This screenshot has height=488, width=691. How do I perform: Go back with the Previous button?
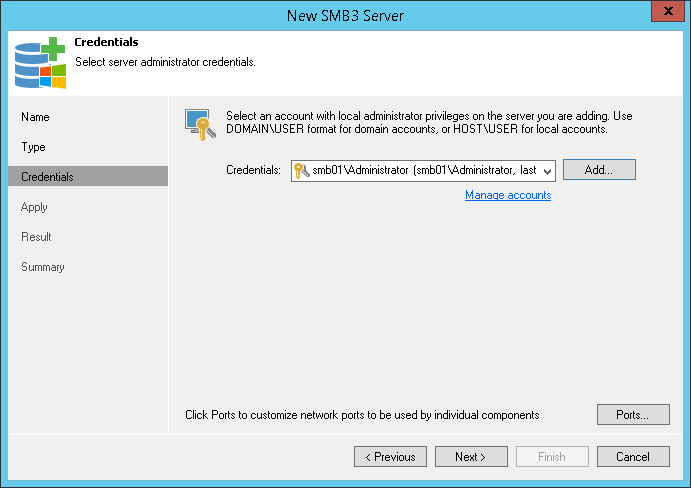[390, 457]
